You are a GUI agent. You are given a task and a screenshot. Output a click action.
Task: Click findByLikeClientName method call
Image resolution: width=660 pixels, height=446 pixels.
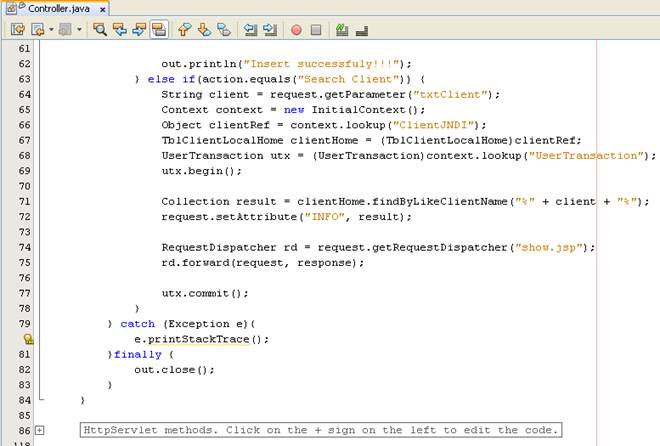point(439,202)
